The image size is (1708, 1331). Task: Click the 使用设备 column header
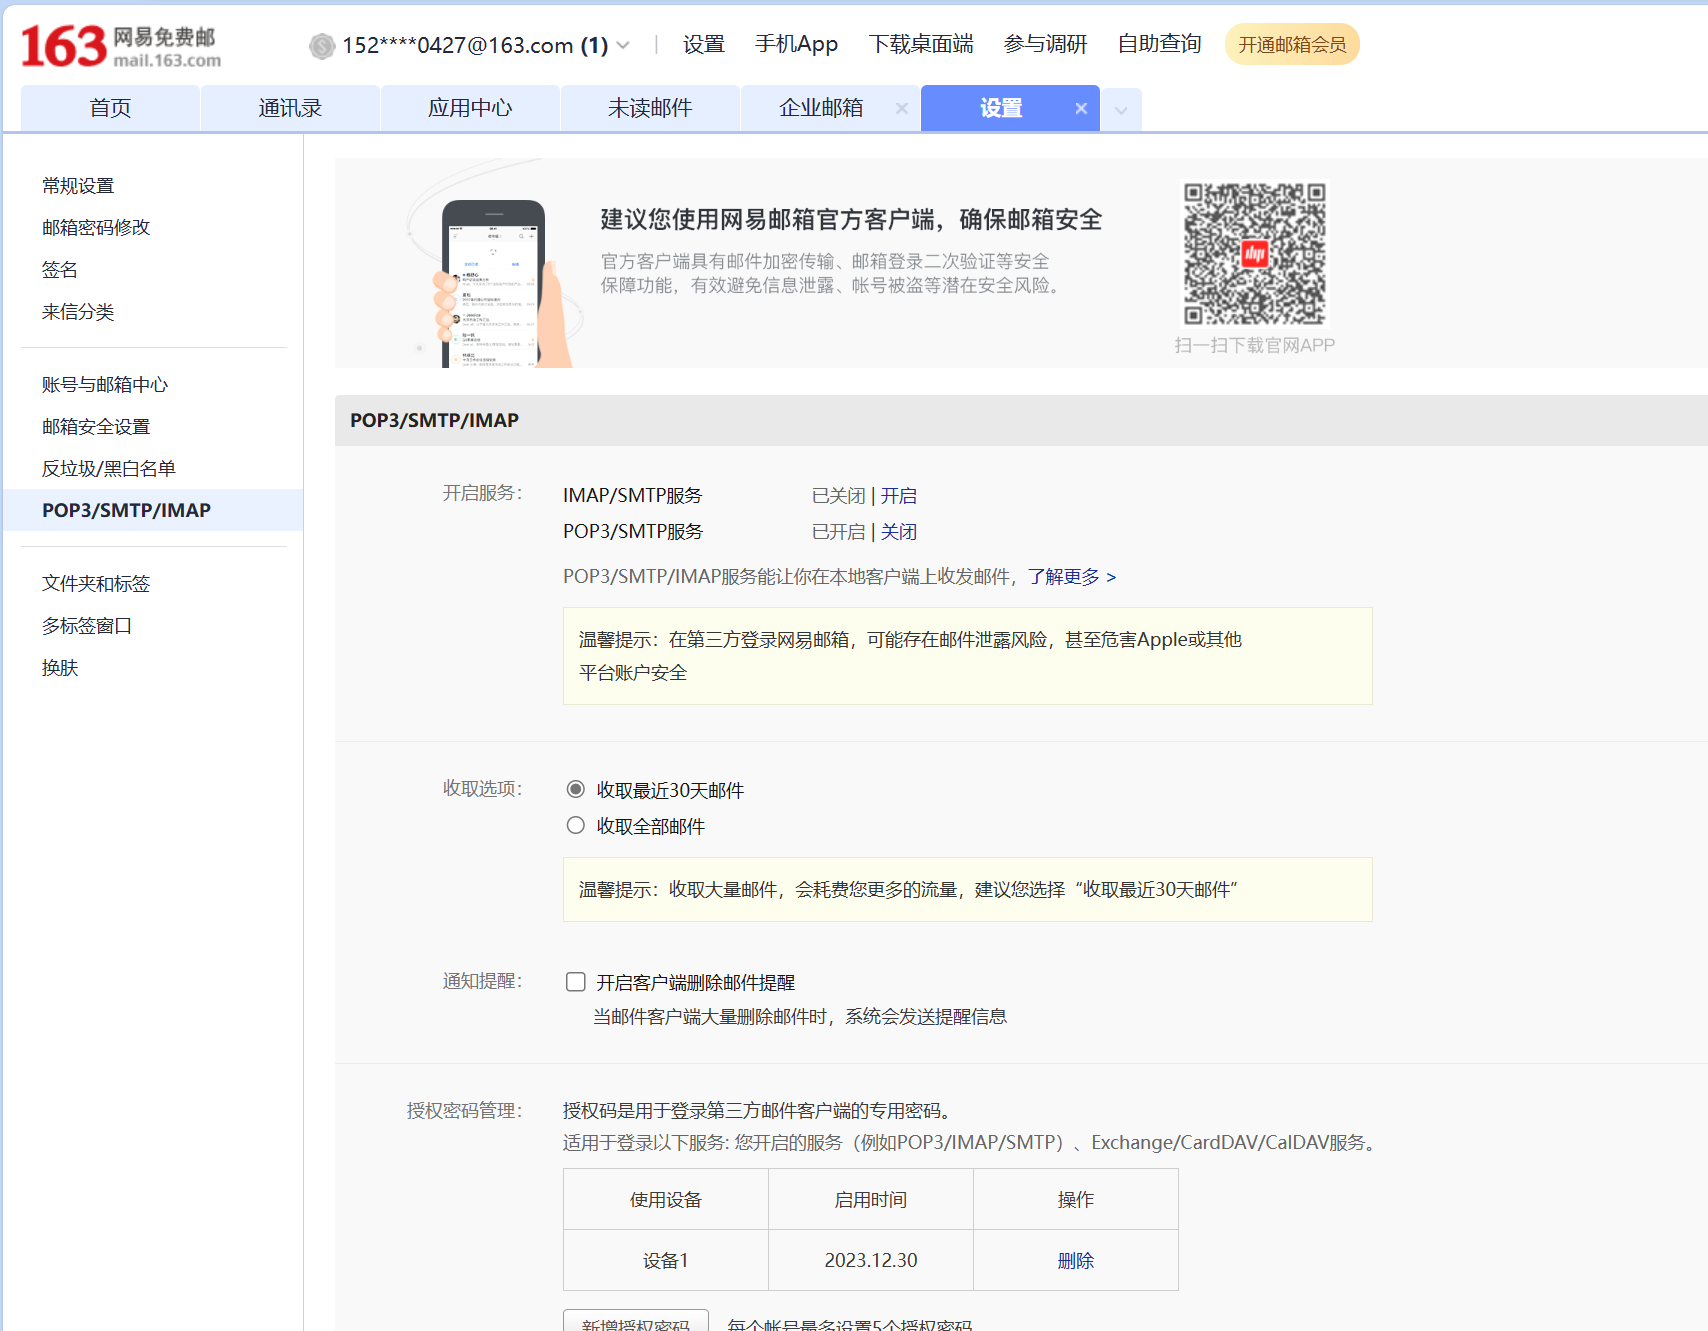tap(666, 1200)
